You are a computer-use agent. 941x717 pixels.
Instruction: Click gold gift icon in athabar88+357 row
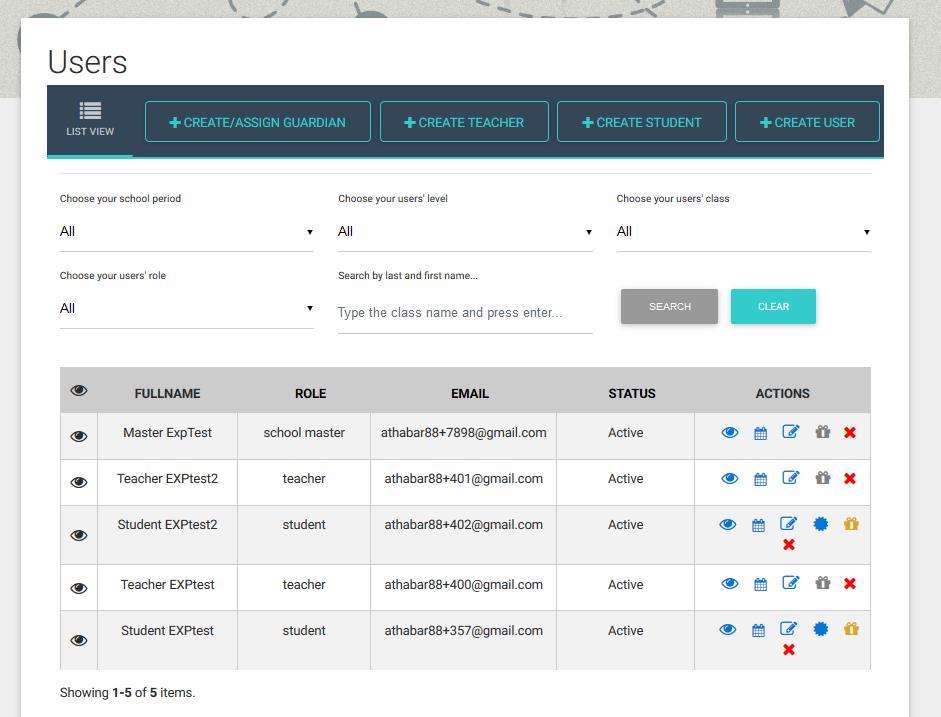[851, 629]
